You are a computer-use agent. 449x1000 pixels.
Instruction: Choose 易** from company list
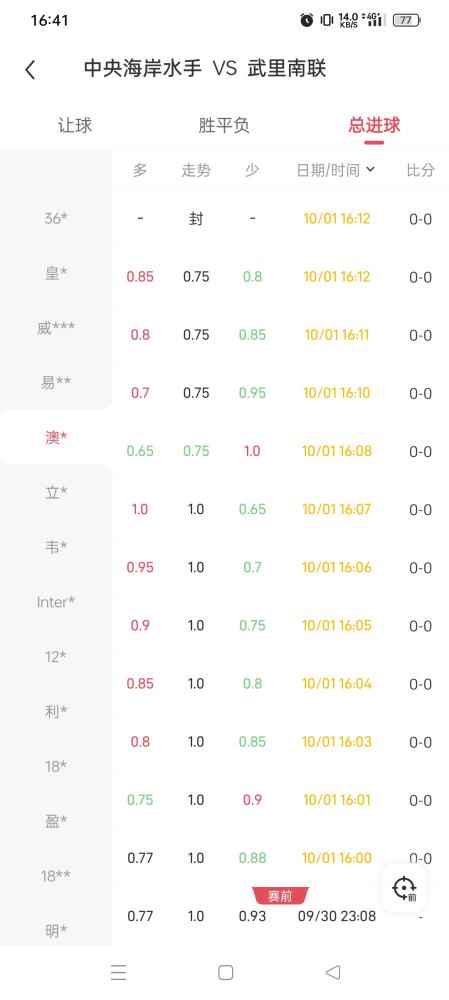(56, 383)
